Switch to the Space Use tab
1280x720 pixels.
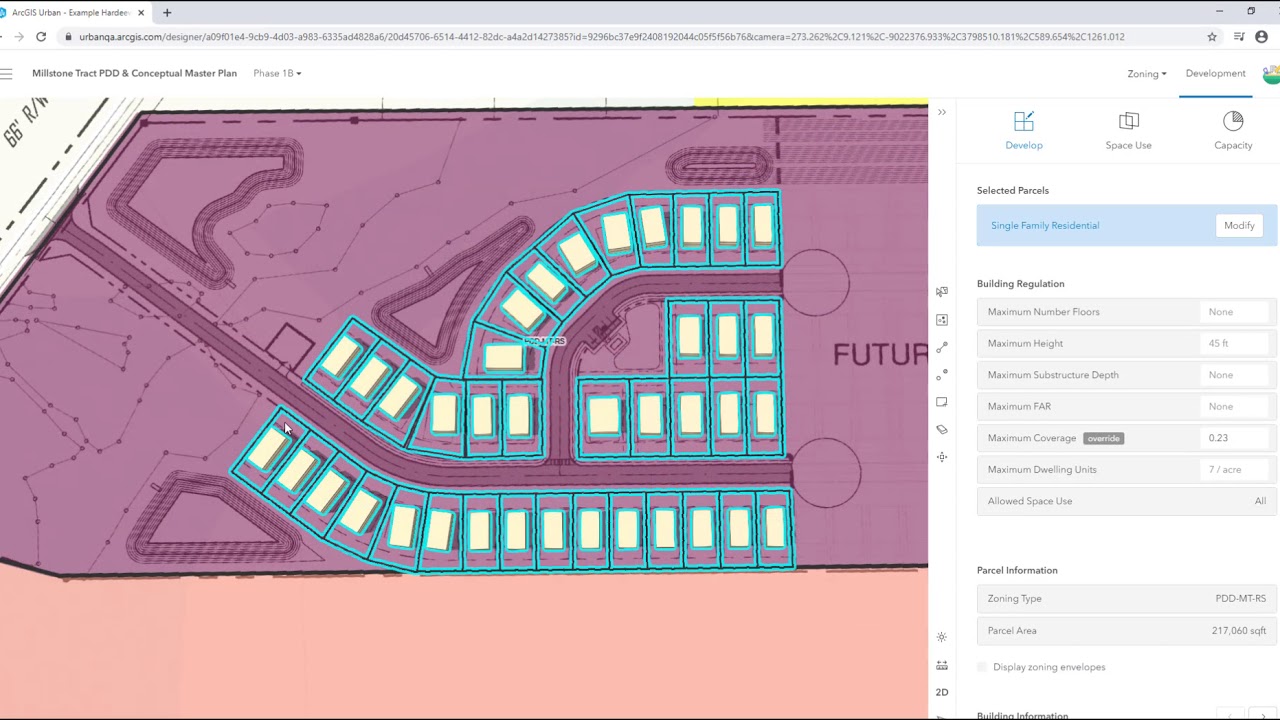tap(1128, 130)
